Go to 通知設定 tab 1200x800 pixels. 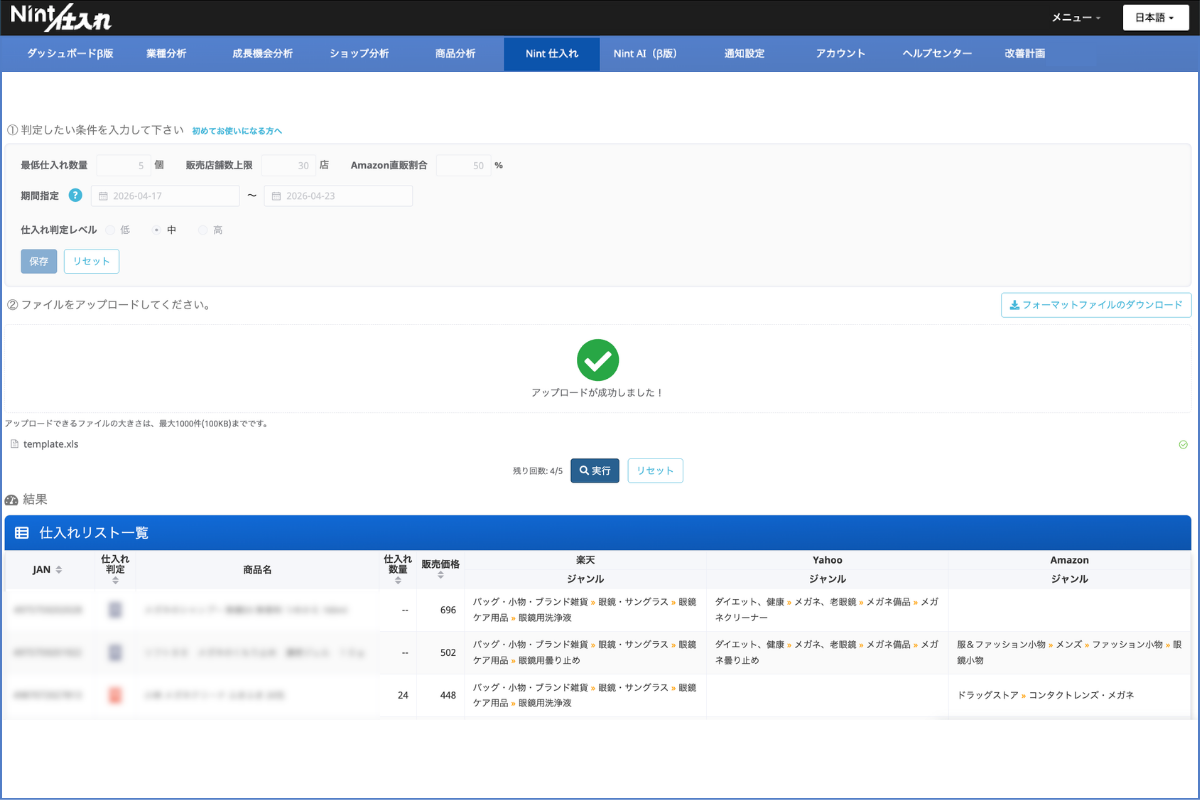(744, 54)
